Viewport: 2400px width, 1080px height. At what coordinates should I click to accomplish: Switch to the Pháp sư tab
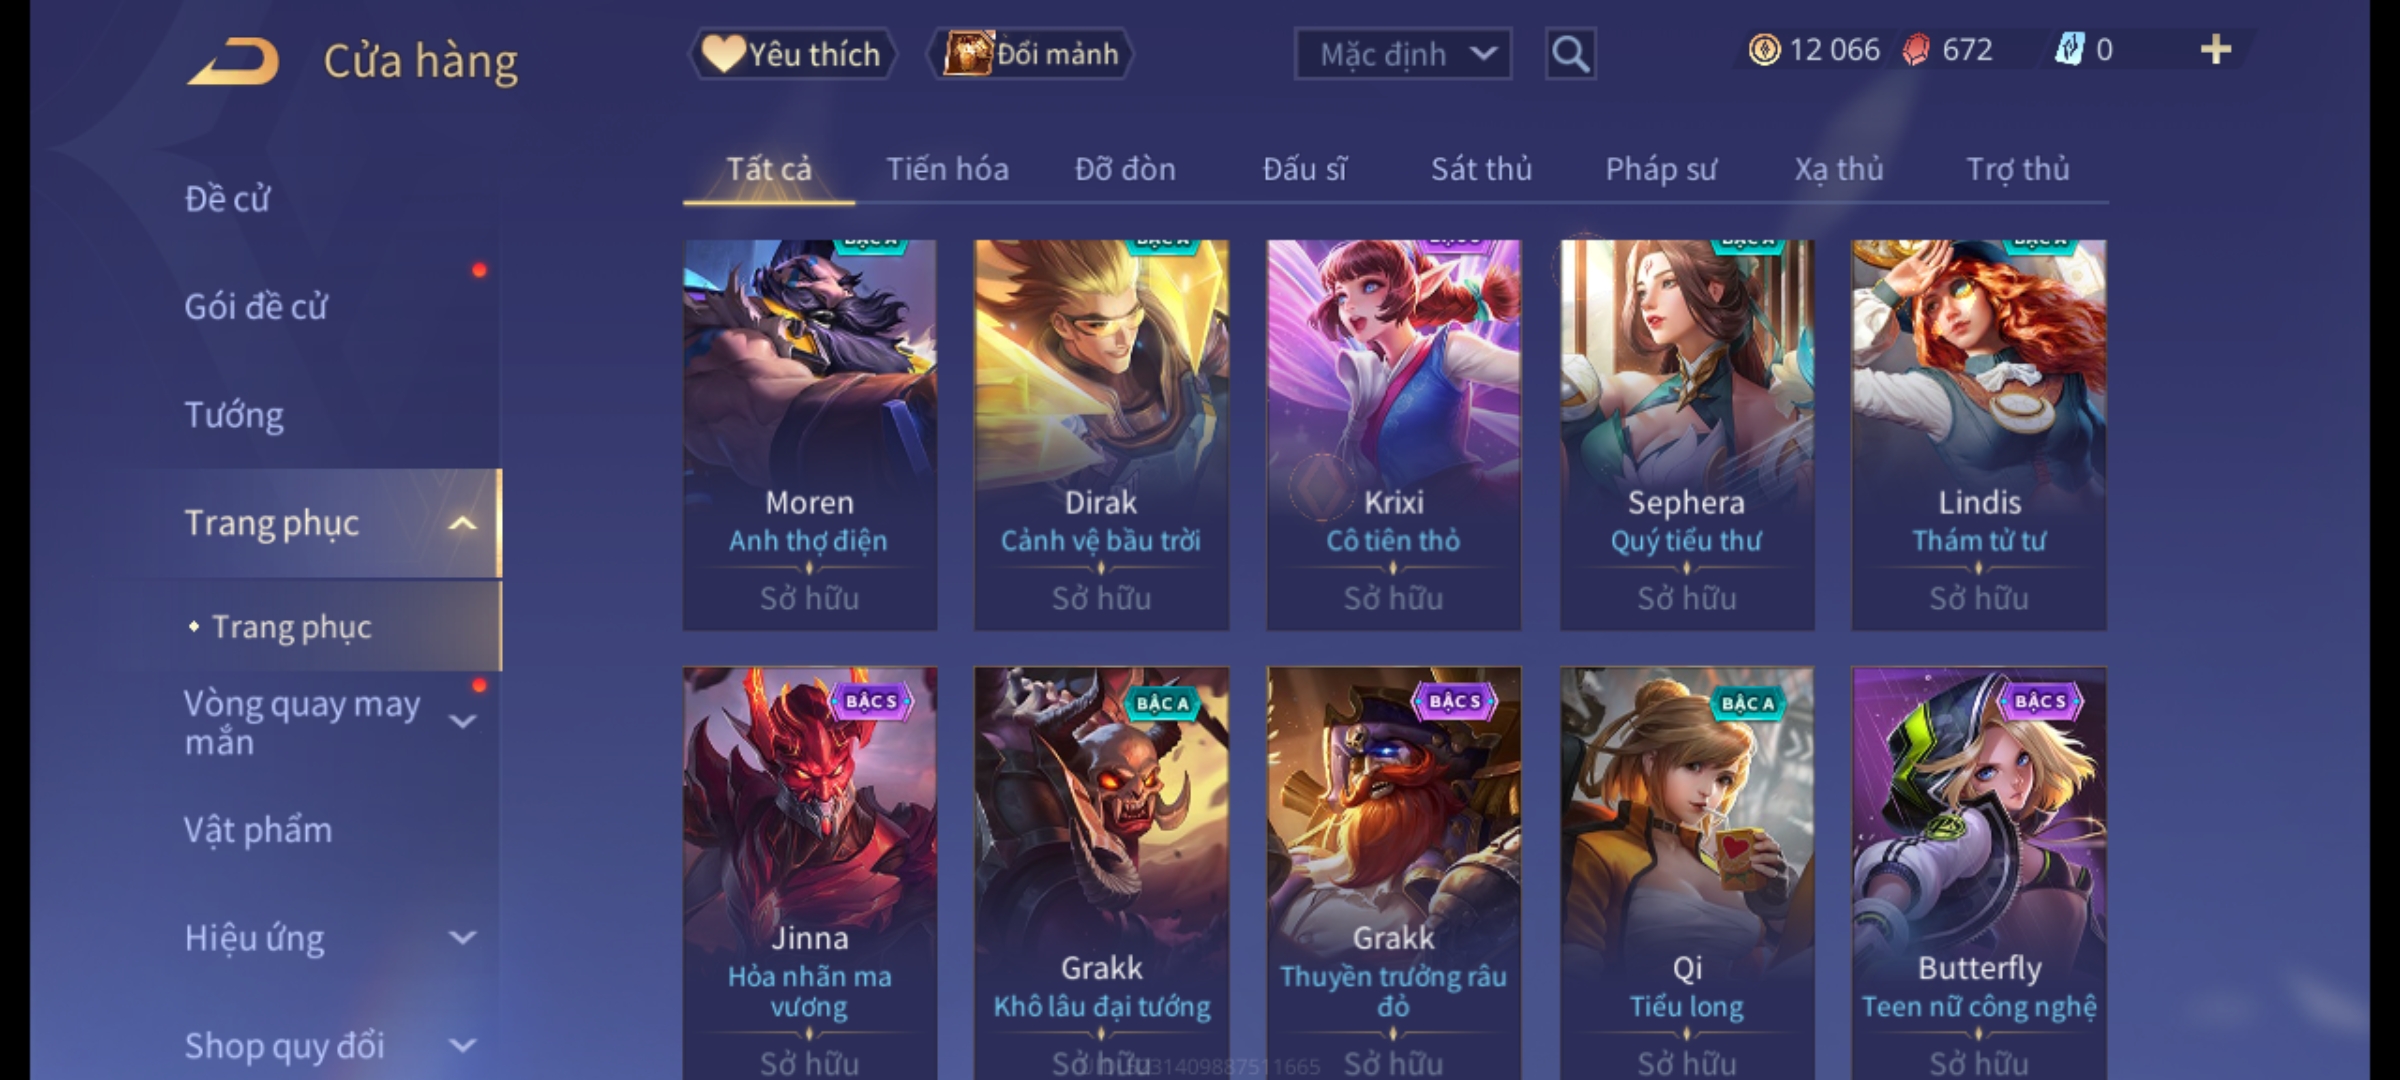pos(1661,169)
